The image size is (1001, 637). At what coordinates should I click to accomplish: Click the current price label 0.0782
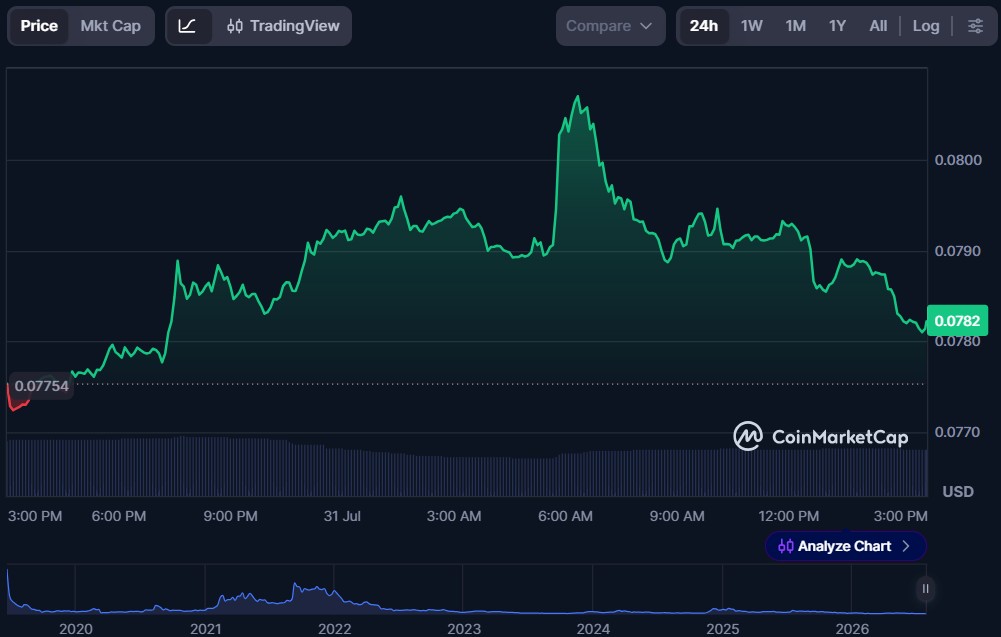pyautogui.click(x=957, y=321)
